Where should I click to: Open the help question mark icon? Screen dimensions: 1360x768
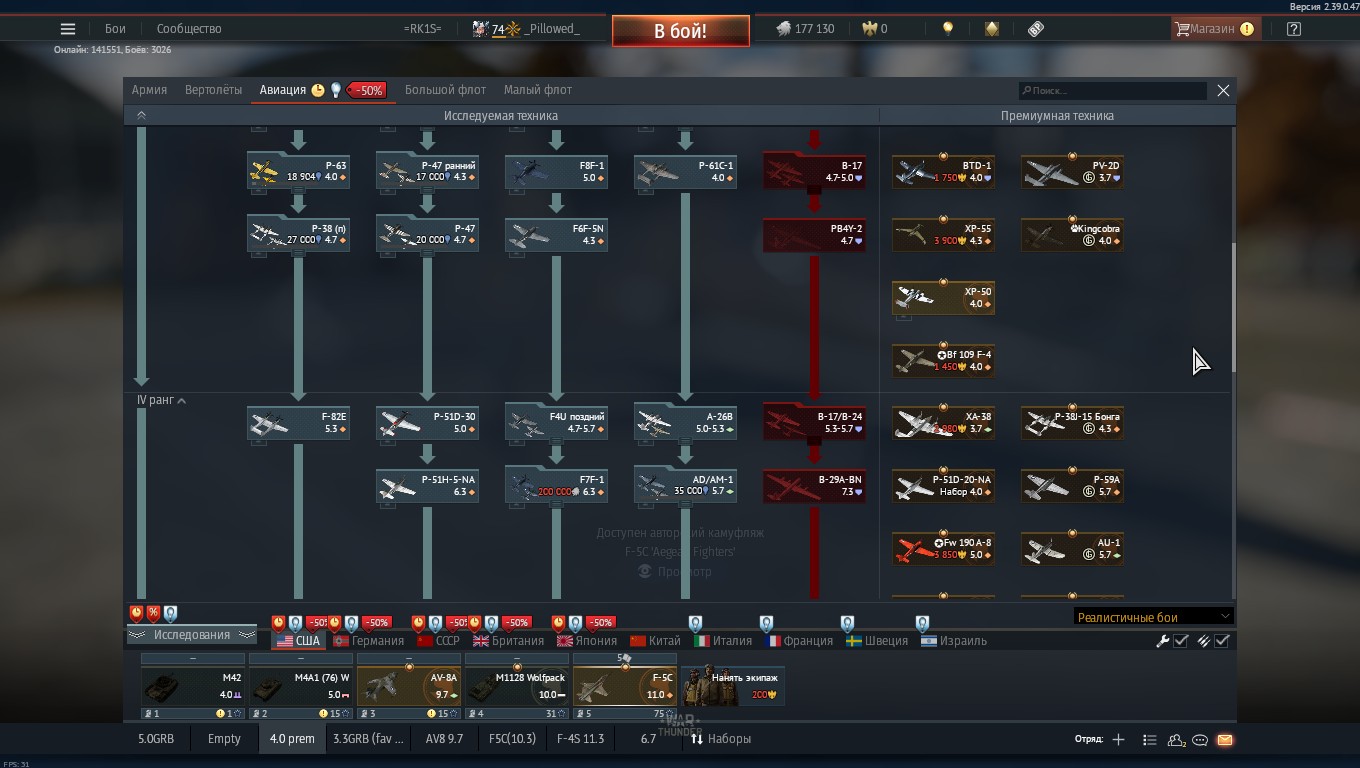[1294, 29]
